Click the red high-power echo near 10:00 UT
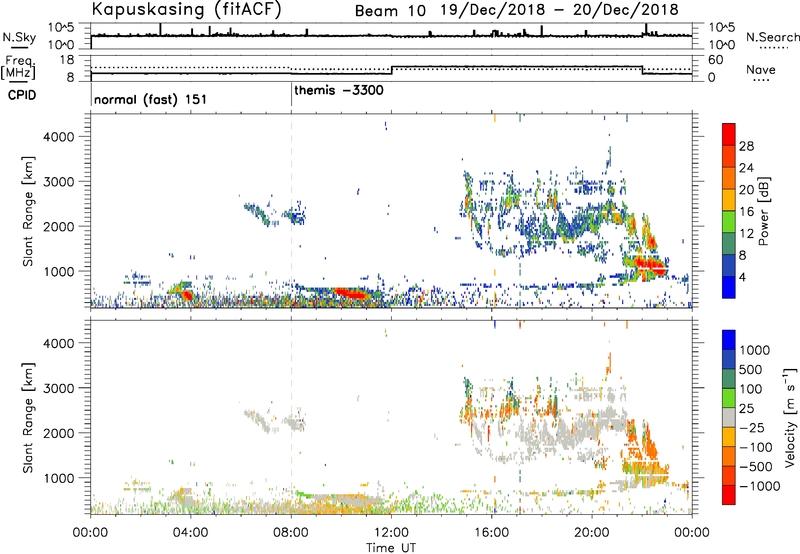Image resolution: width=800 pixels, height=554 pixels. [x=350, y=293]
